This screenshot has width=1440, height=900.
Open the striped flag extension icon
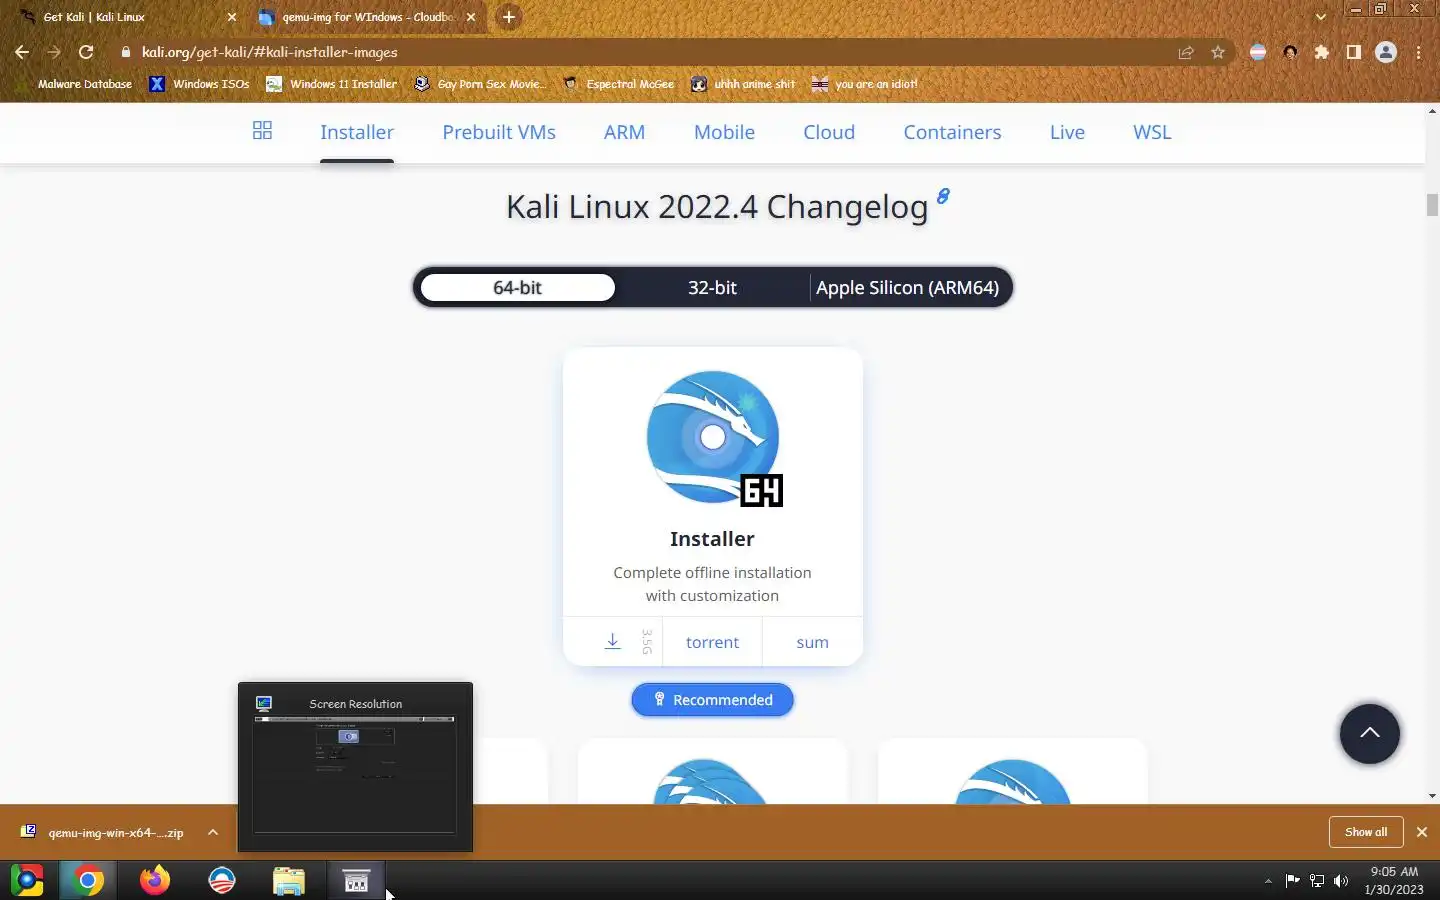point(1258,52)
